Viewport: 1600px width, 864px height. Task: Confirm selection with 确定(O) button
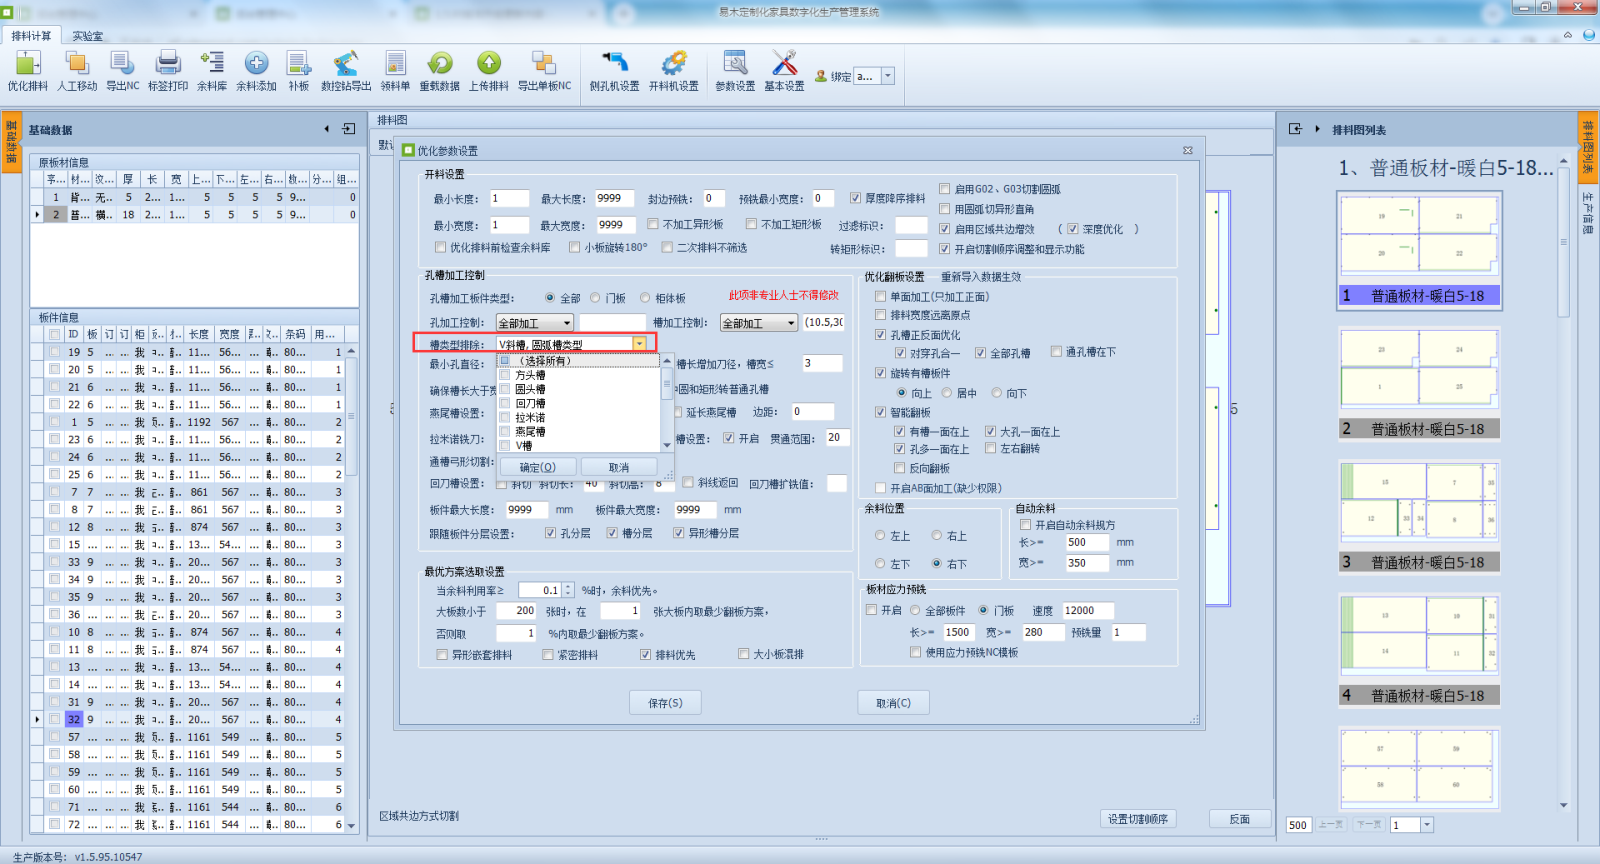click(x=537, y=467)
